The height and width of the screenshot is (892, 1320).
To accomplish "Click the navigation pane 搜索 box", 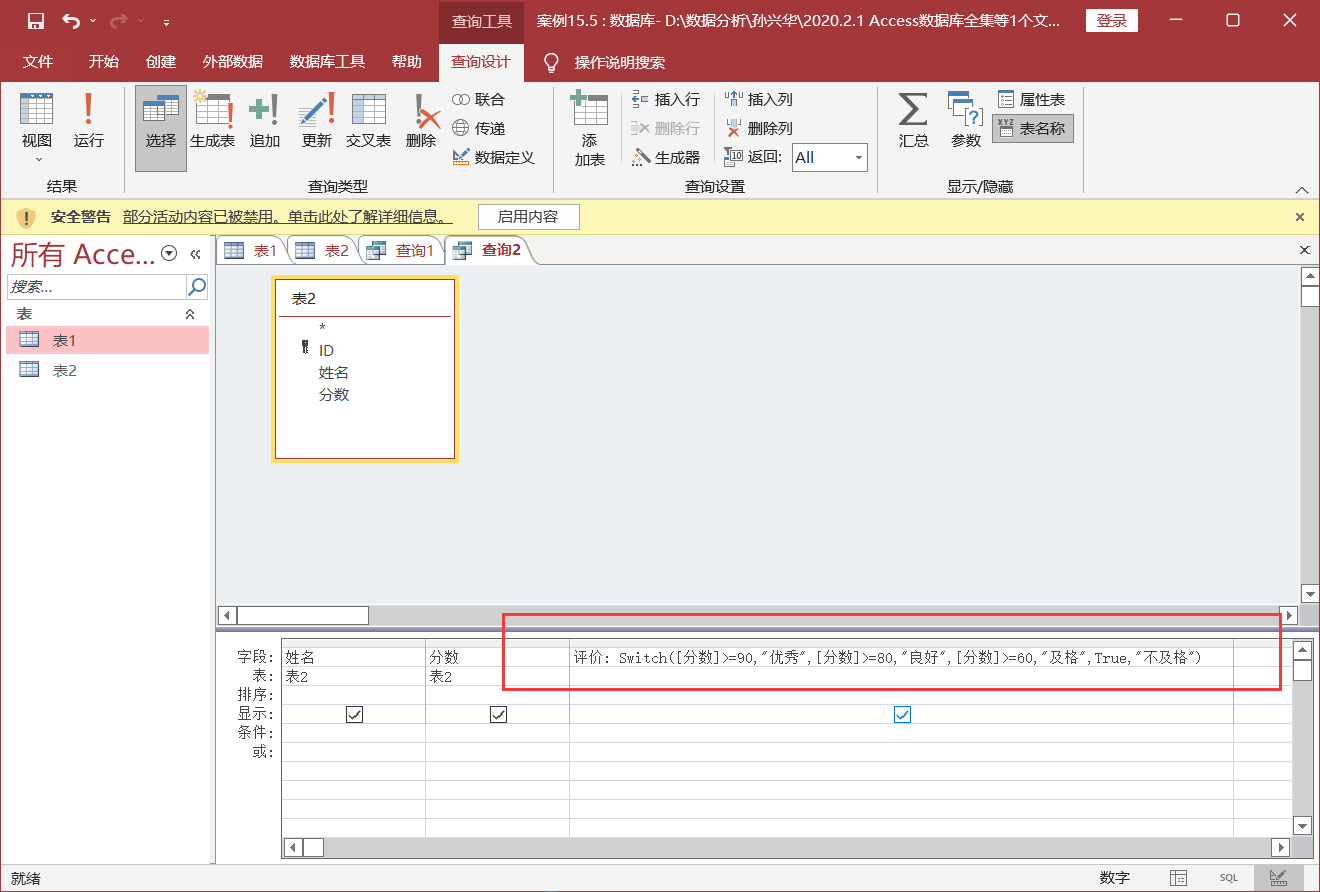I will (x=97, y=287).
